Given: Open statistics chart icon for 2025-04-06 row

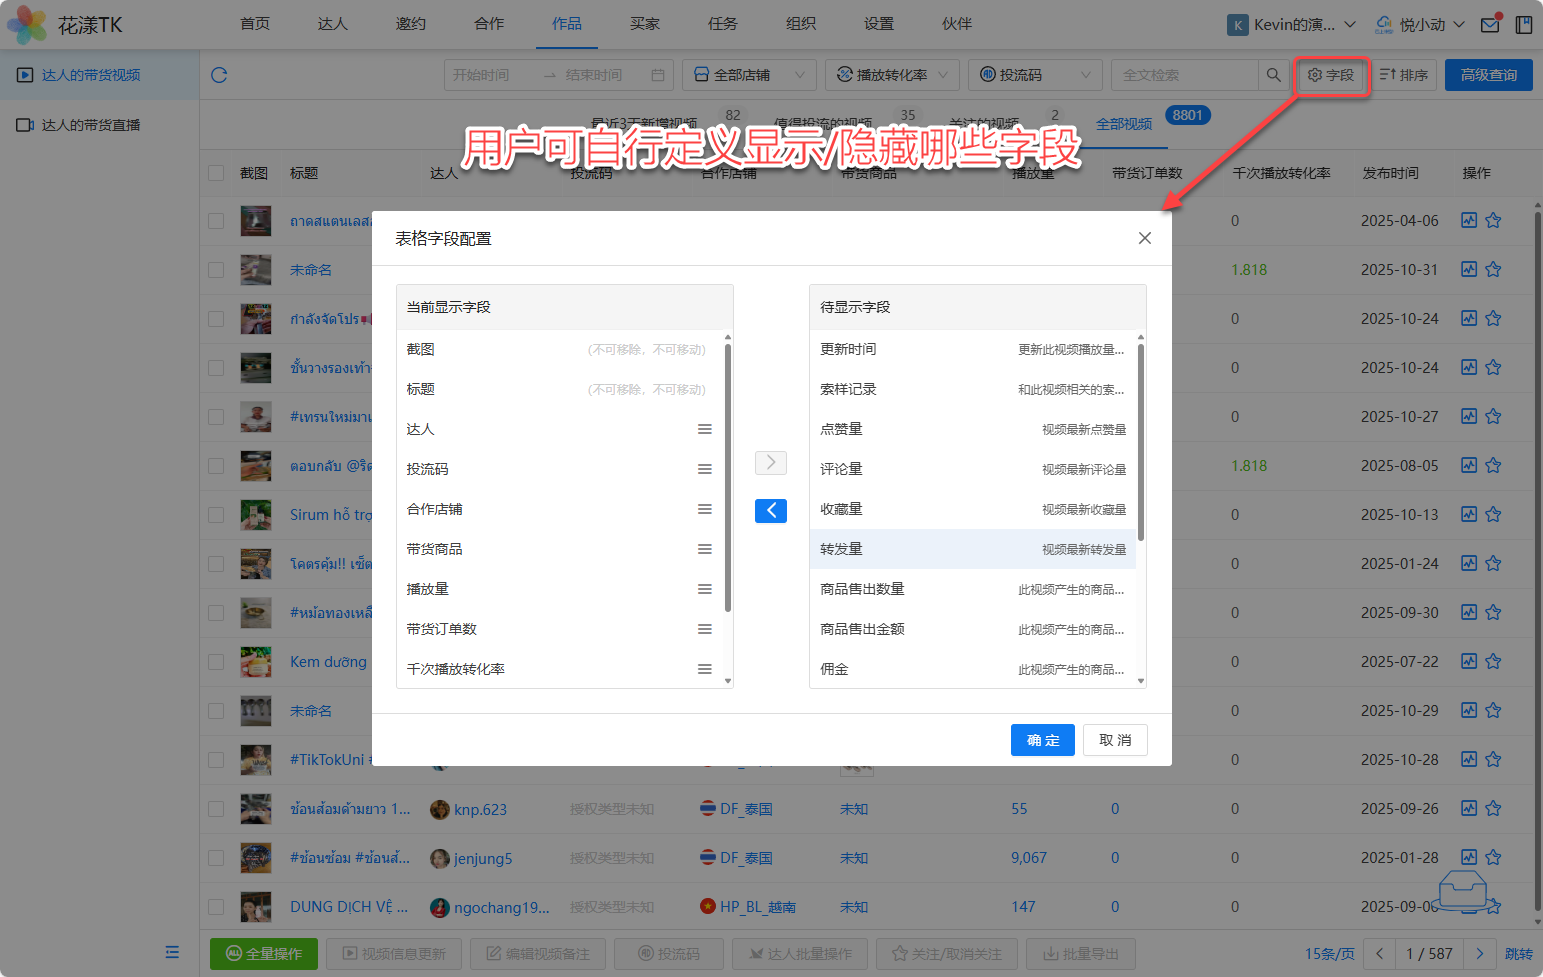Looking at the screenshot, I should 1468,220.
